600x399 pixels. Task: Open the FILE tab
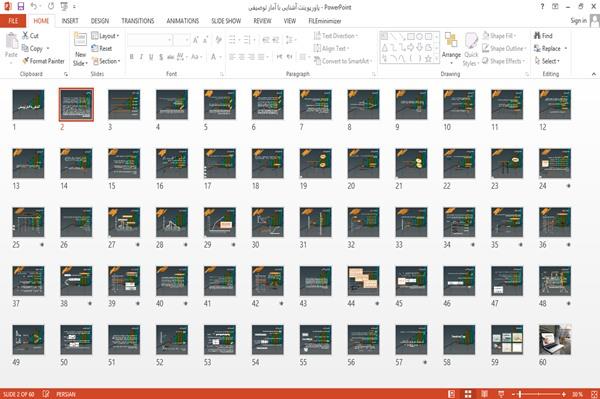coord(13,21)
